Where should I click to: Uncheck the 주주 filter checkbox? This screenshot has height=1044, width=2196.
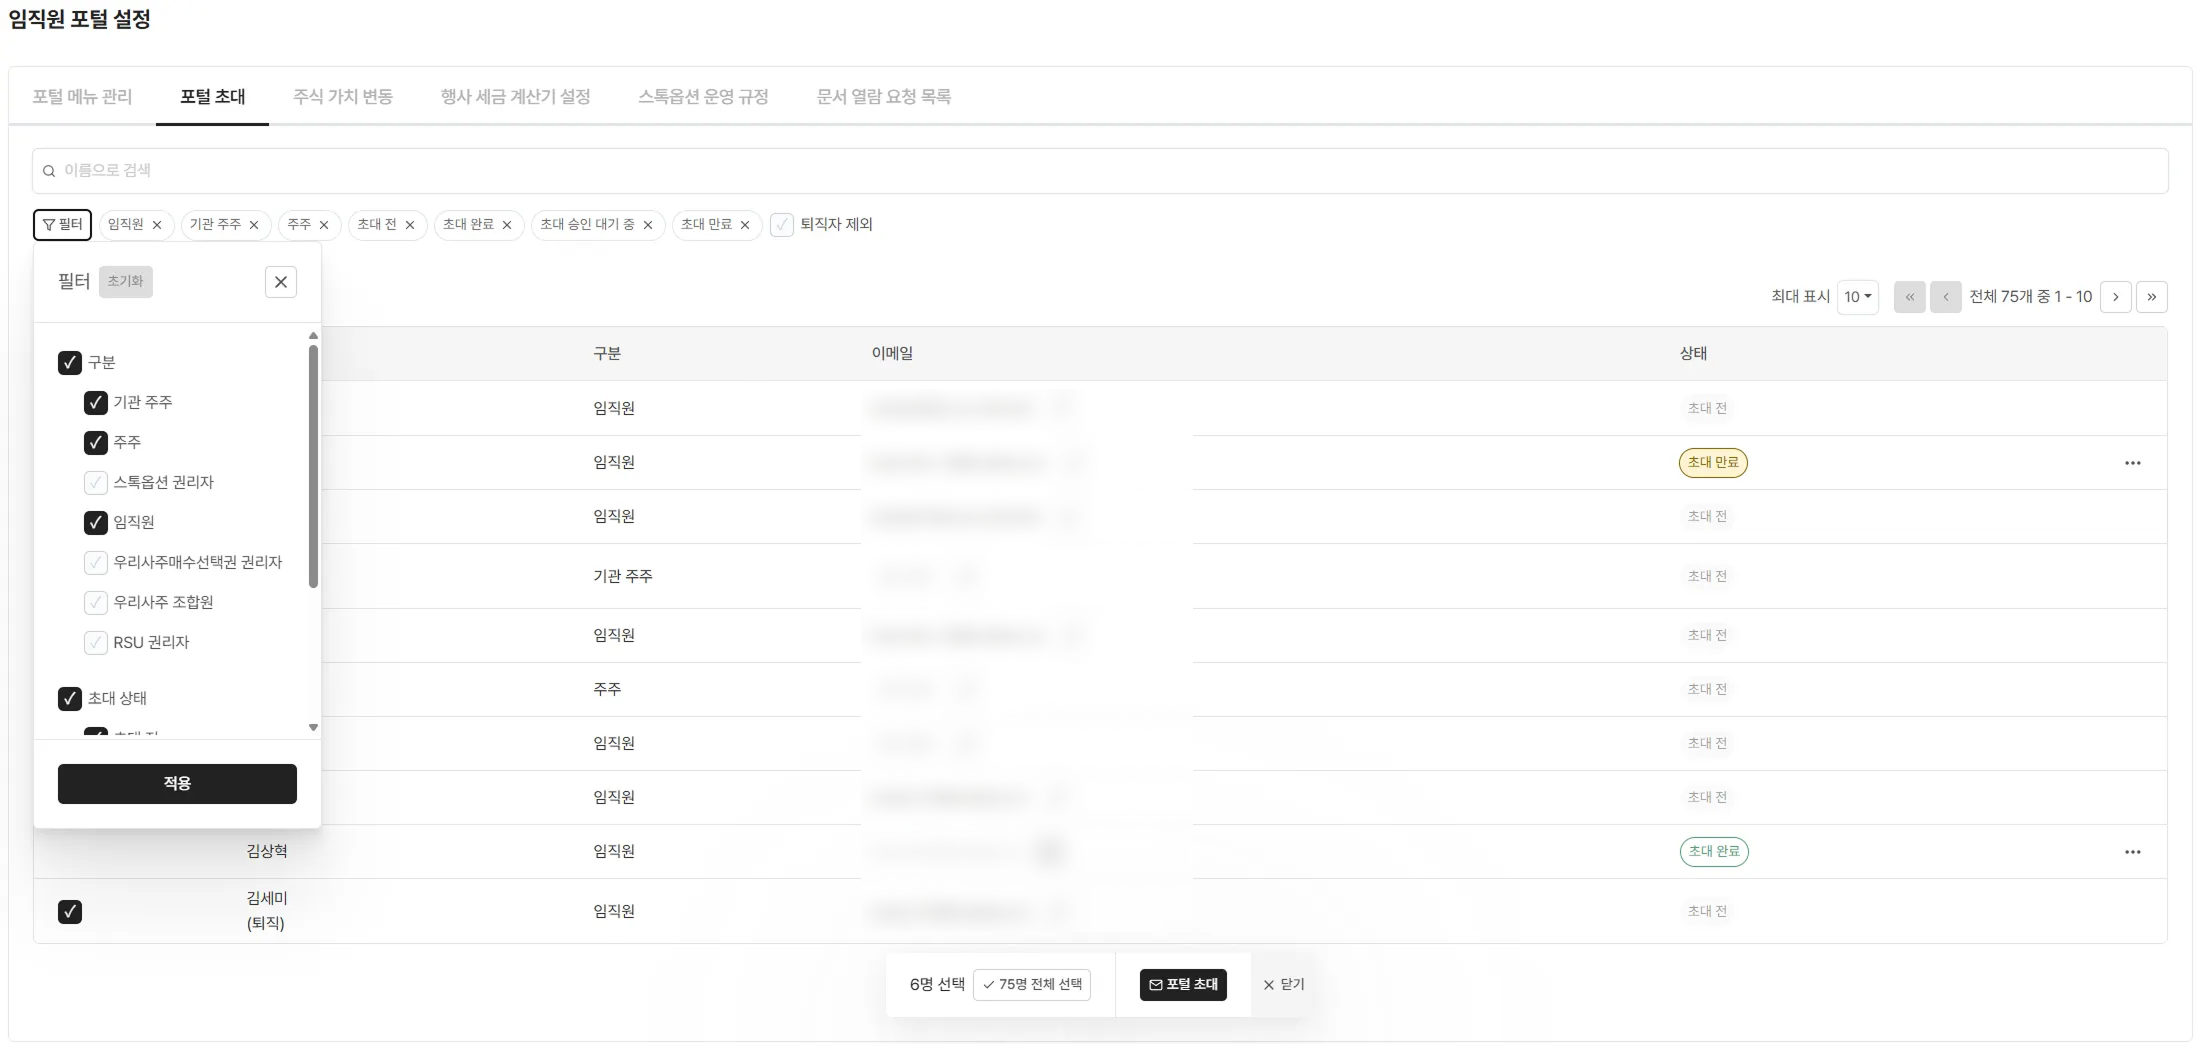(95, 442)
